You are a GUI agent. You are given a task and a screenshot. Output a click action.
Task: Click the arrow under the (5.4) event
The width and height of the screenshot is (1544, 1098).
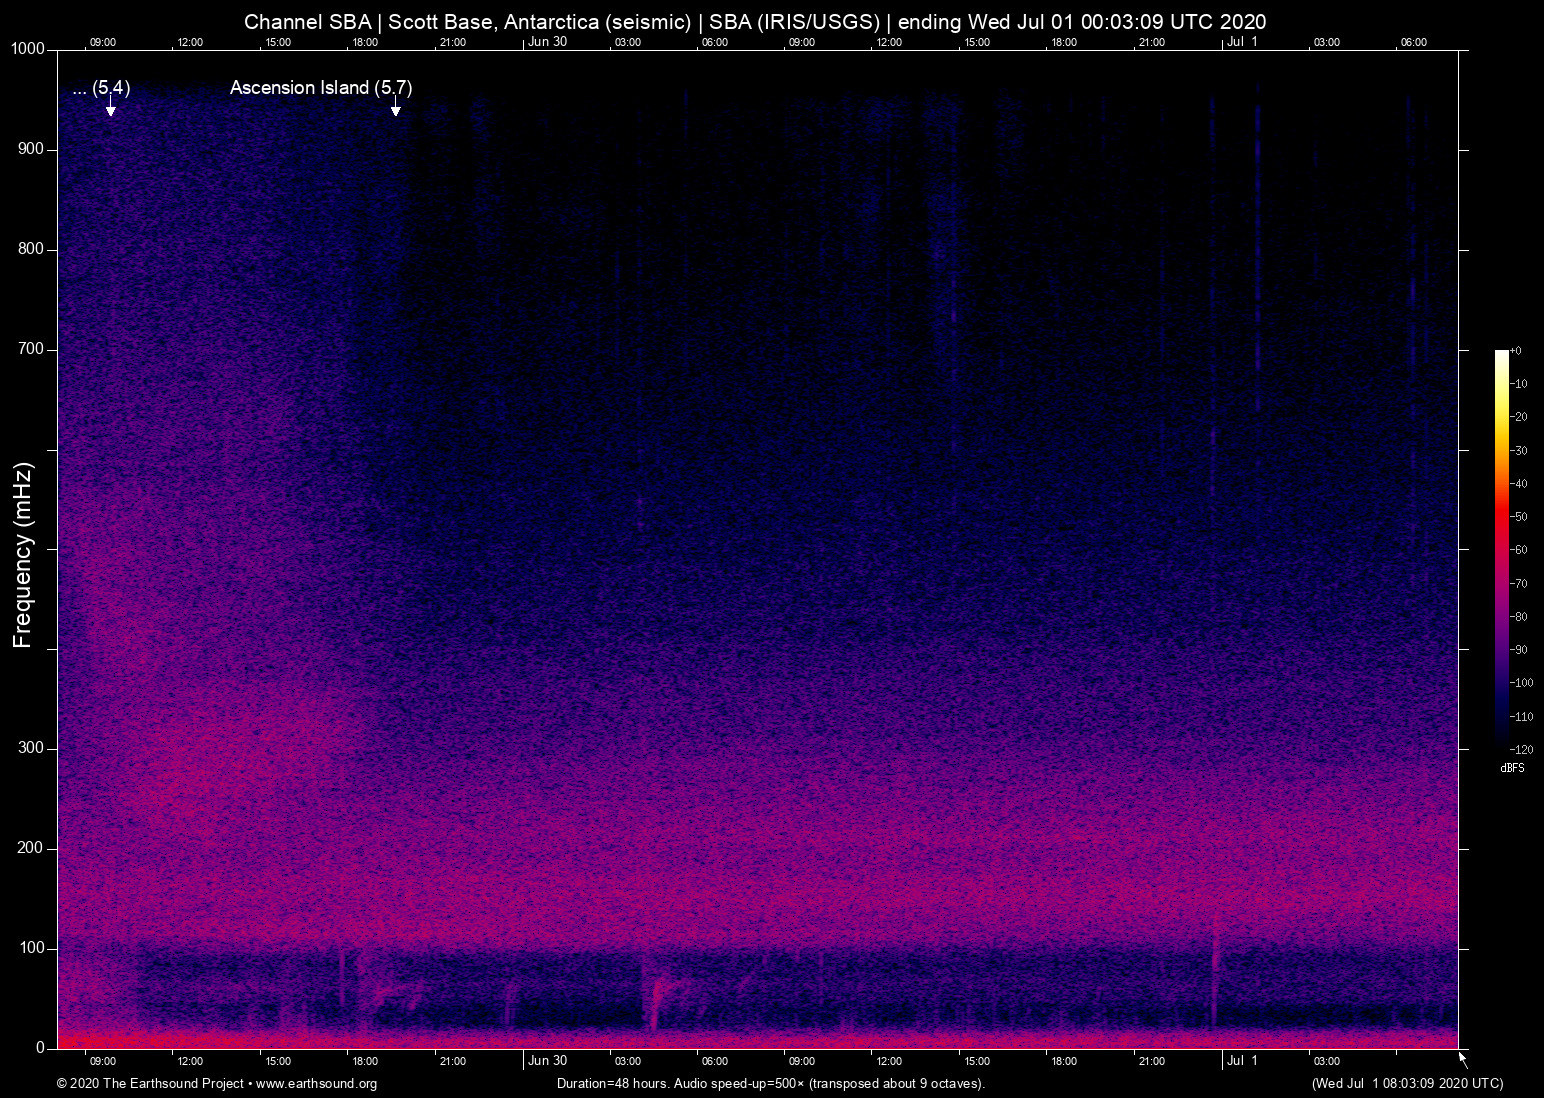coord(111,107)
